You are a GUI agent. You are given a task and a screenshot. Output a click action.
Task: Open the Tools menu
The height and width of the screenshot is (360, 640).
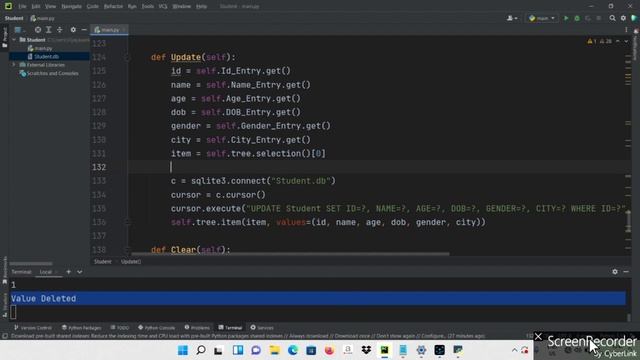pyautogui.click(x=148, y=7)
